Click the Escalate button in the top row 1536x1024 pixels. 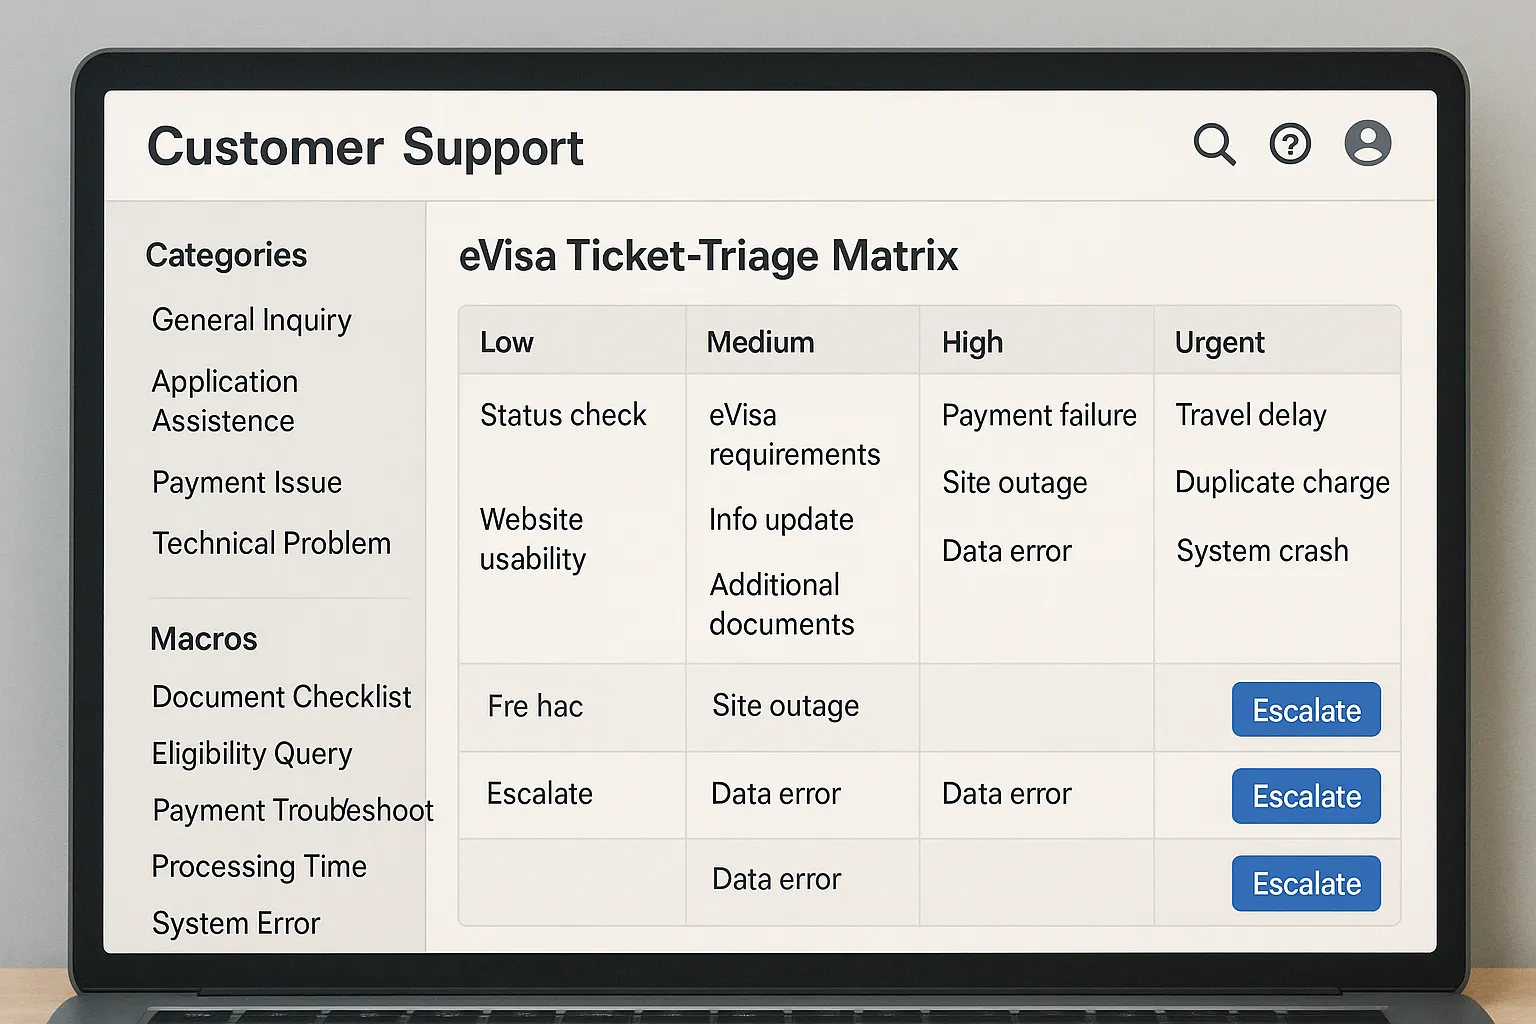[x=1306, y=710]
